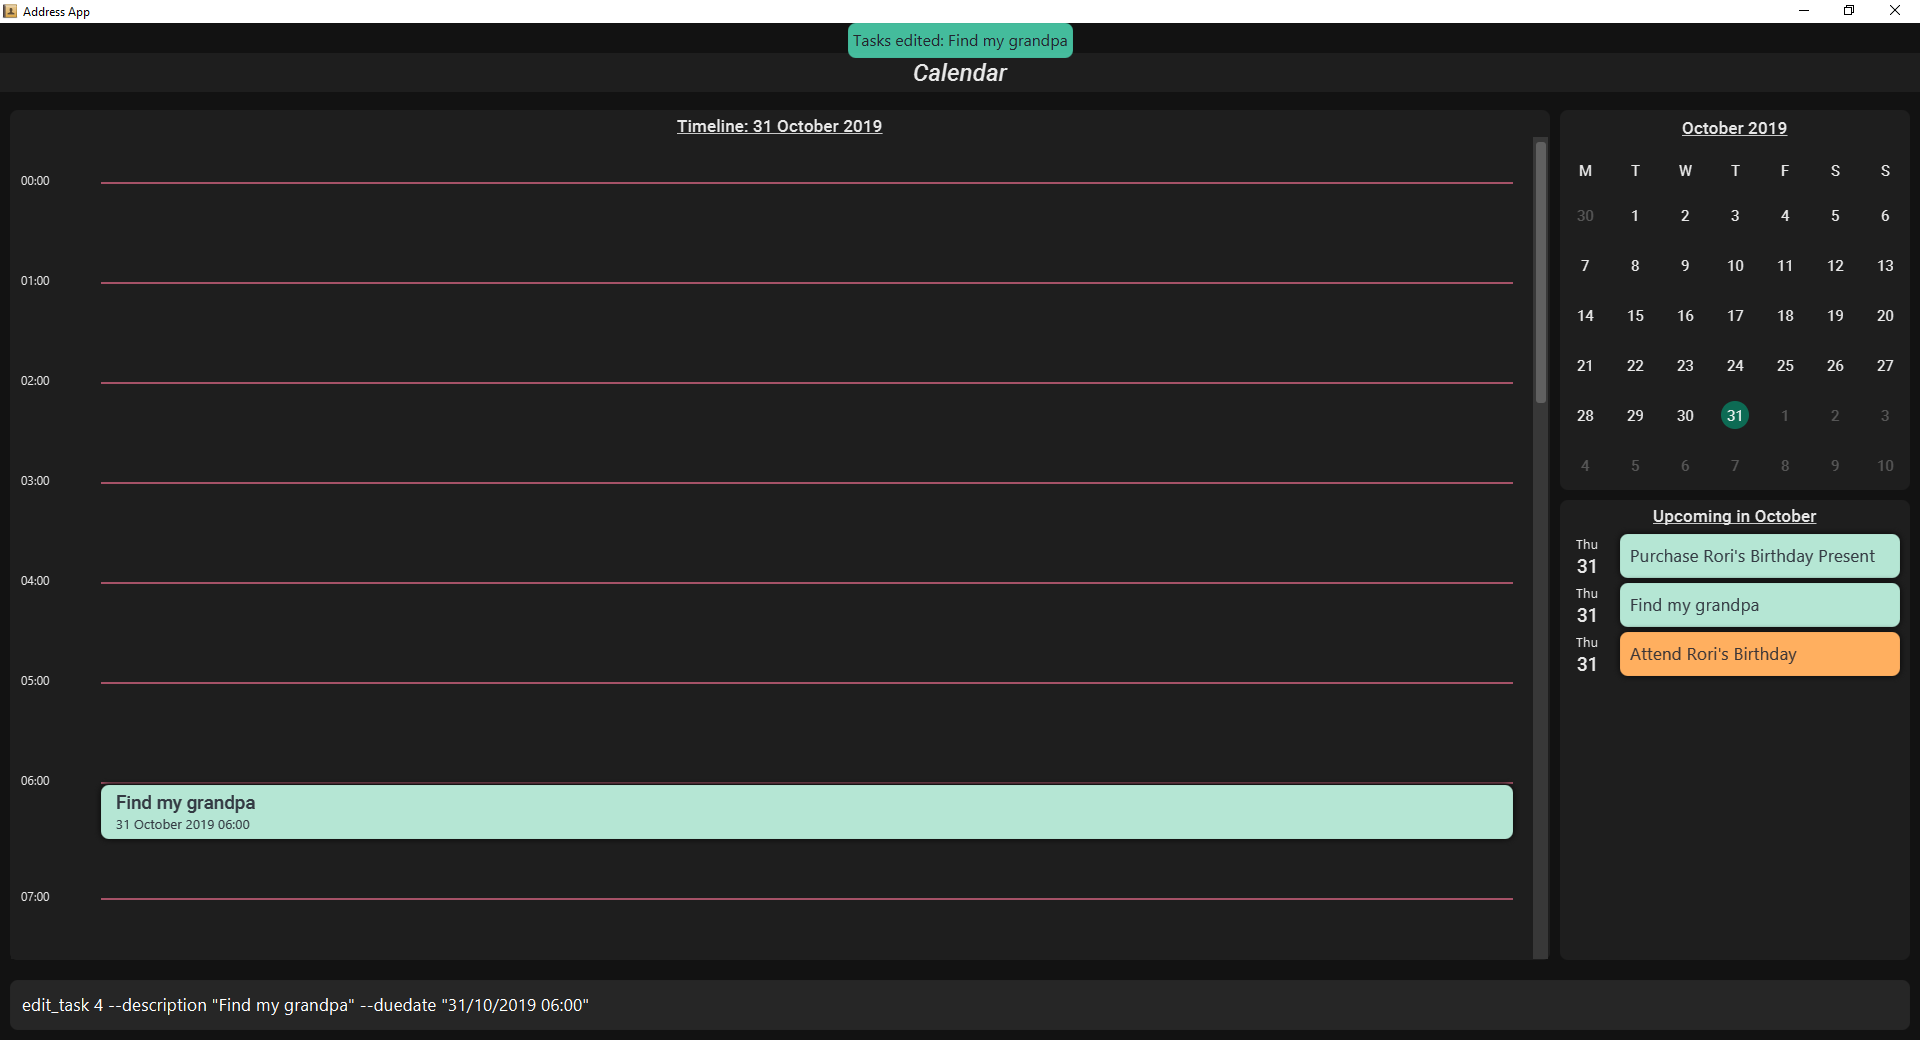1920x1040 pixels.
Task: Select day 26 in the calendar
Action: pyautogui.click(x=1835, y=366)
